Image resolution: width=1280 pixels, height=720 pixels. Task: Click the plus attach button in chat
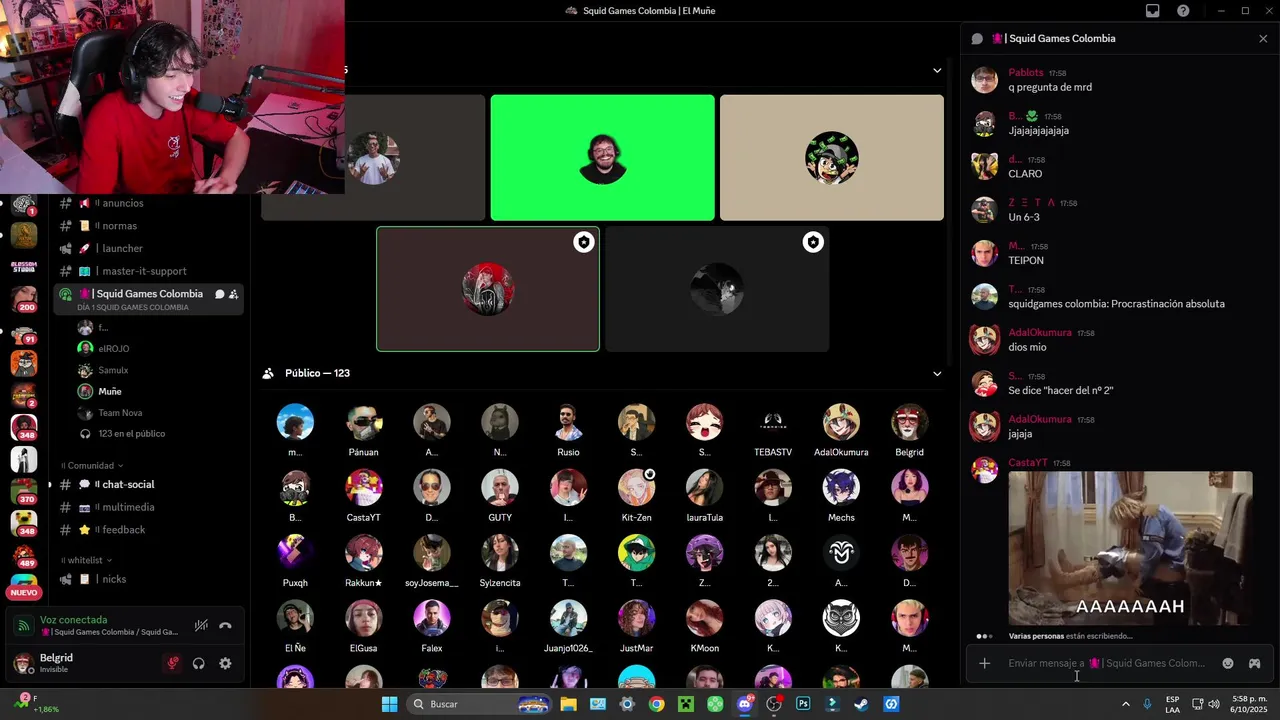pyautogui.click(x=984, y=663)
